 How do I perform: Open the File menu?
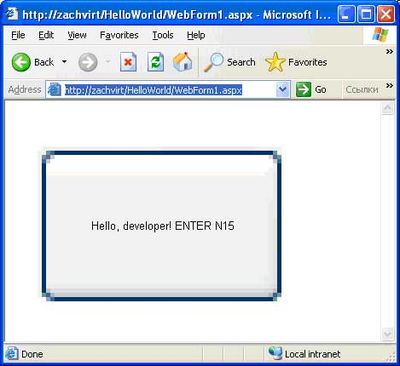pos(18,35)
